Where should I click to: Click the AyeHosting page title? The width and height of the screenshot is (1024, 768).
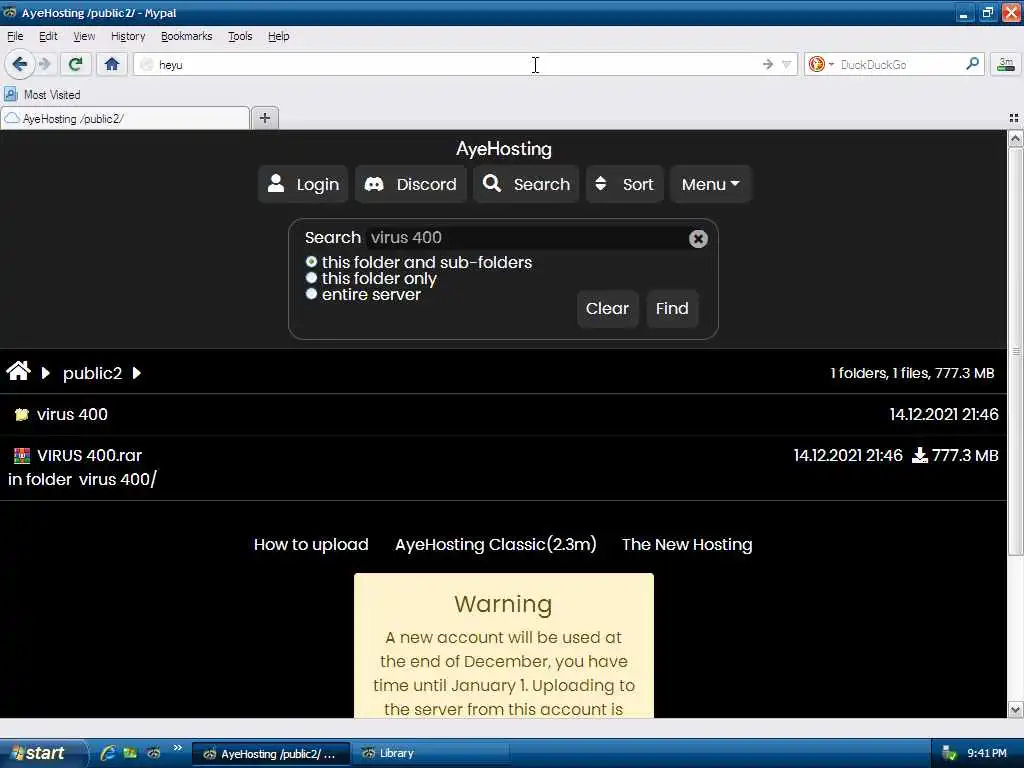click(x=504, y=149)
